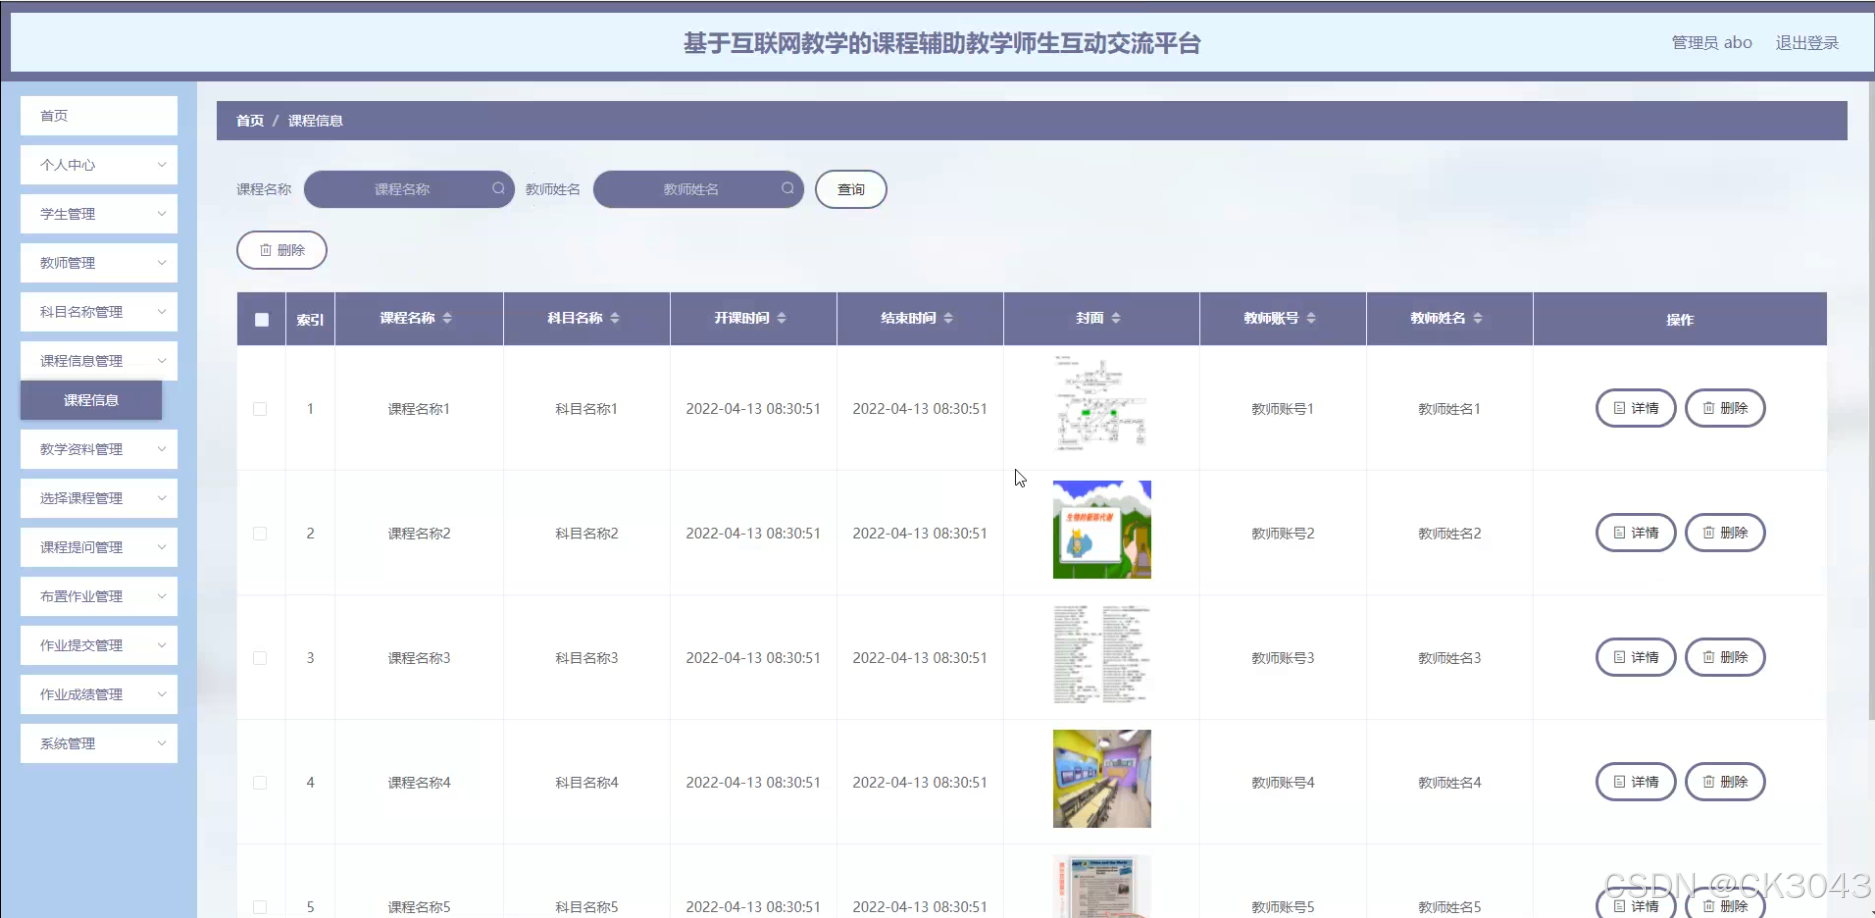Viewport: 1875px width, 918px height.
Task: Click the 索引 column header
Action: pyautogui.click(x=310, y=320)
